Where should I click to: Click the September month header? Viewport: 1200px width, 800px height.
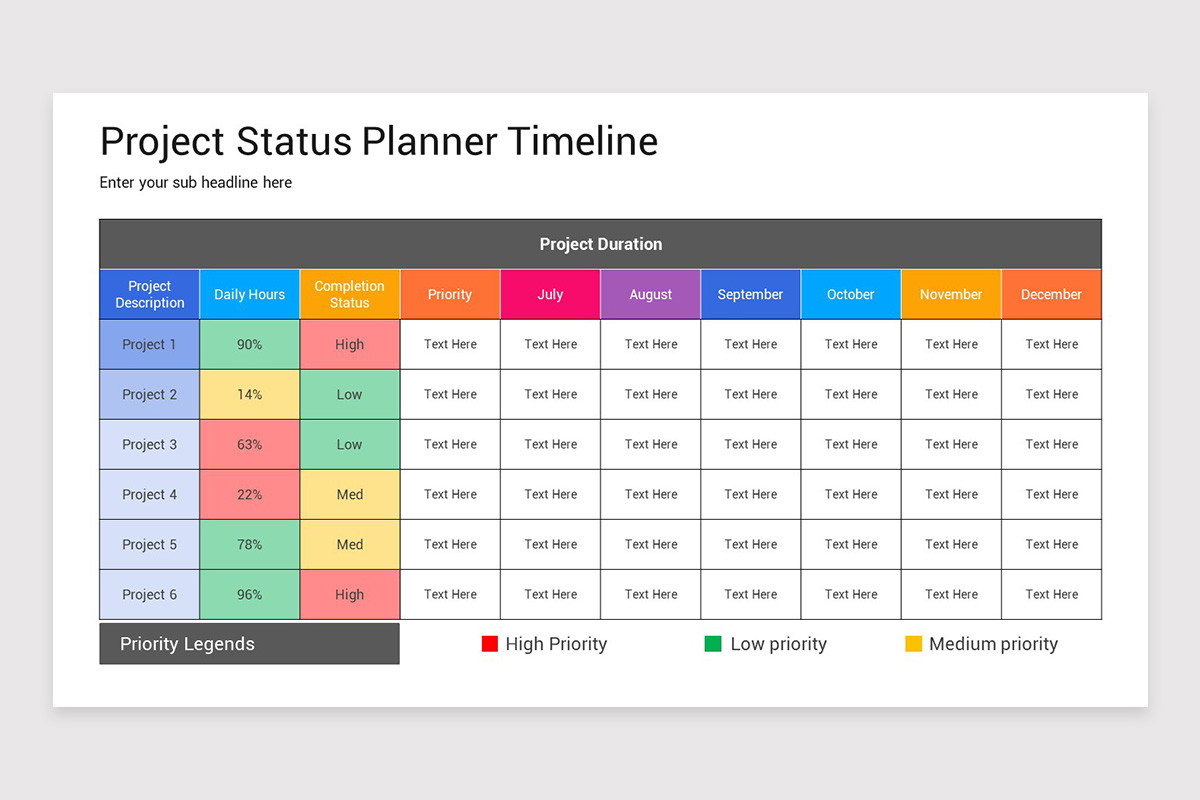[x=750, y=294]
